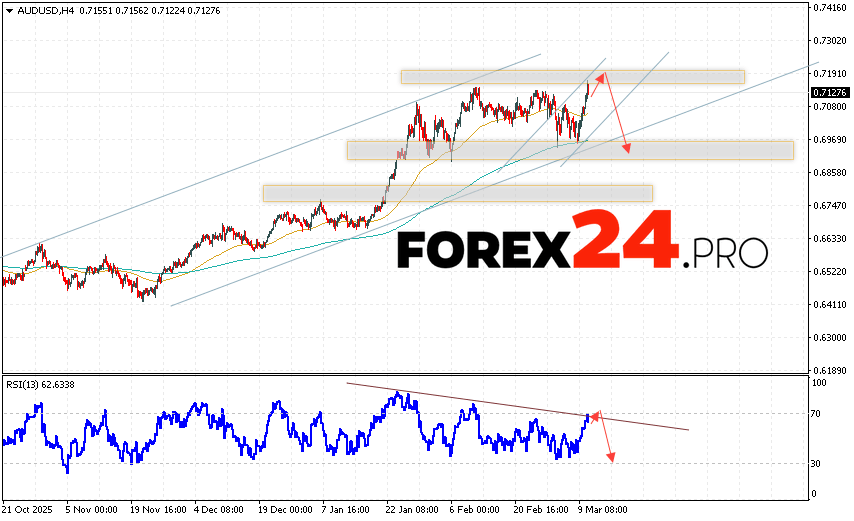Viewport: 854px width, 521px height.
Task: Select the lowest gray support zone rectangle
Action: [457, 193]
